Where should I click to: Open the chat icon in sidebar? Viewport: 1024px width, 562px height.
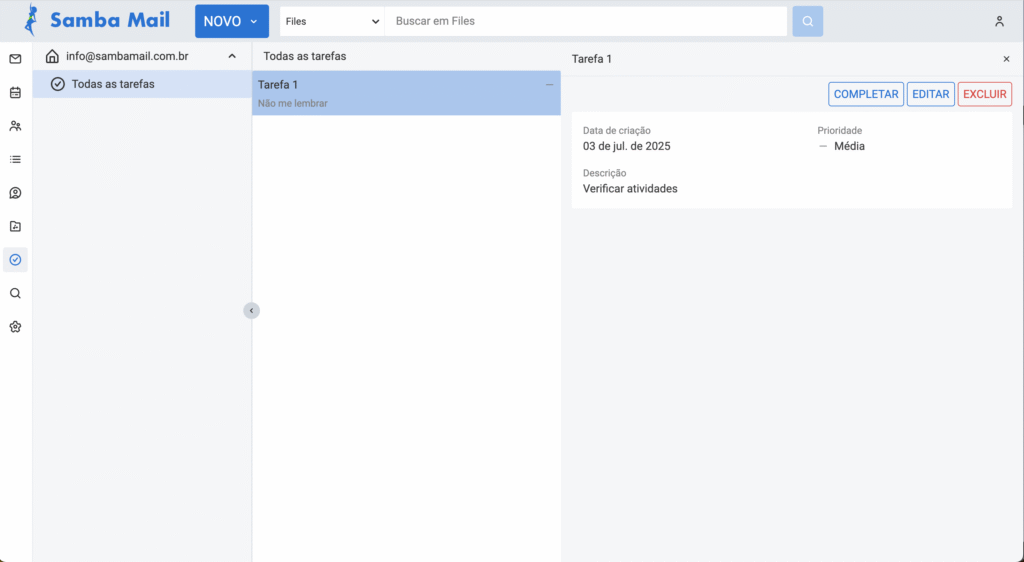click(x=15, y=193)
